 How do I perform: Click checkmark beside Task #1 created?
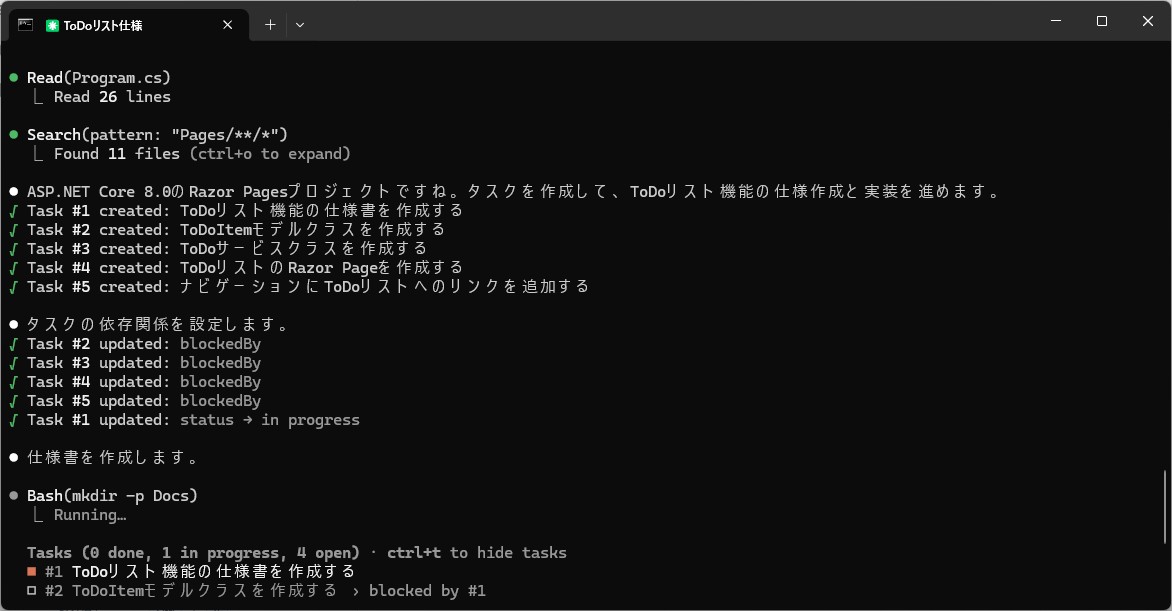click(x=14, y=211)
